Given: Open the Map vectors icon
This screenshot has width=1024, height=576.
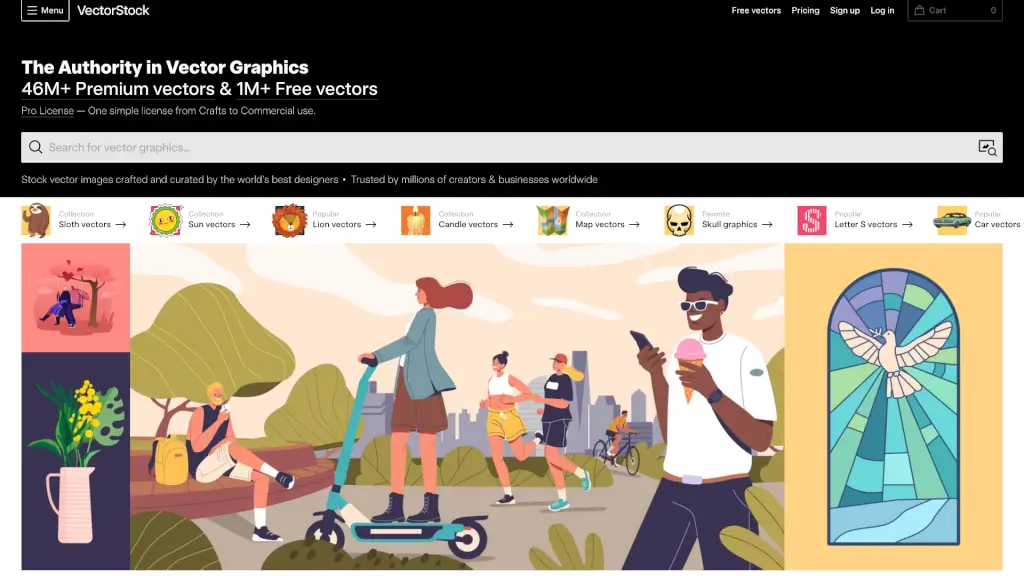Looking at the screenshot, I should coord(553,220).
